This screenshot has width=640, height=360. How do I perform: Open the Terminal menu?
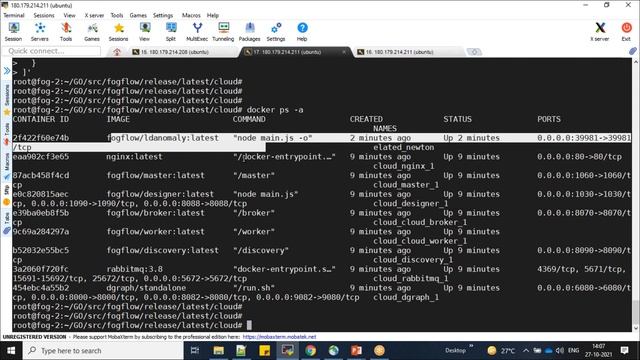point(14,15)
